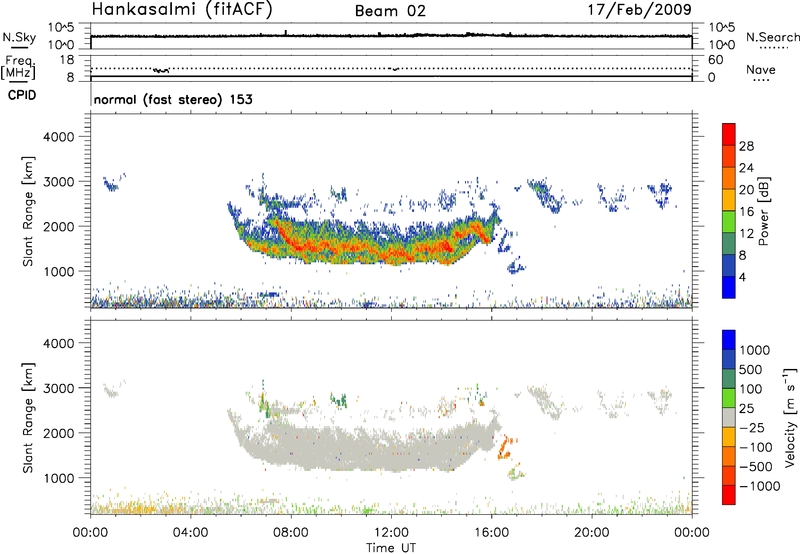Click the '04:00' time axis tick label
This screenshot has width=800, height=554.
click(x=190, y=533)
